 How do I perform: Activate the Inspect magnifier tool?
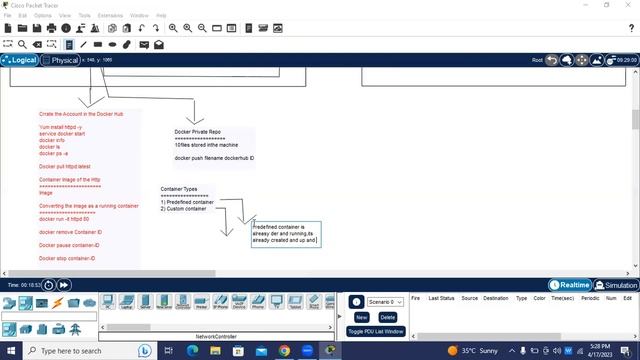pos(22,44)
